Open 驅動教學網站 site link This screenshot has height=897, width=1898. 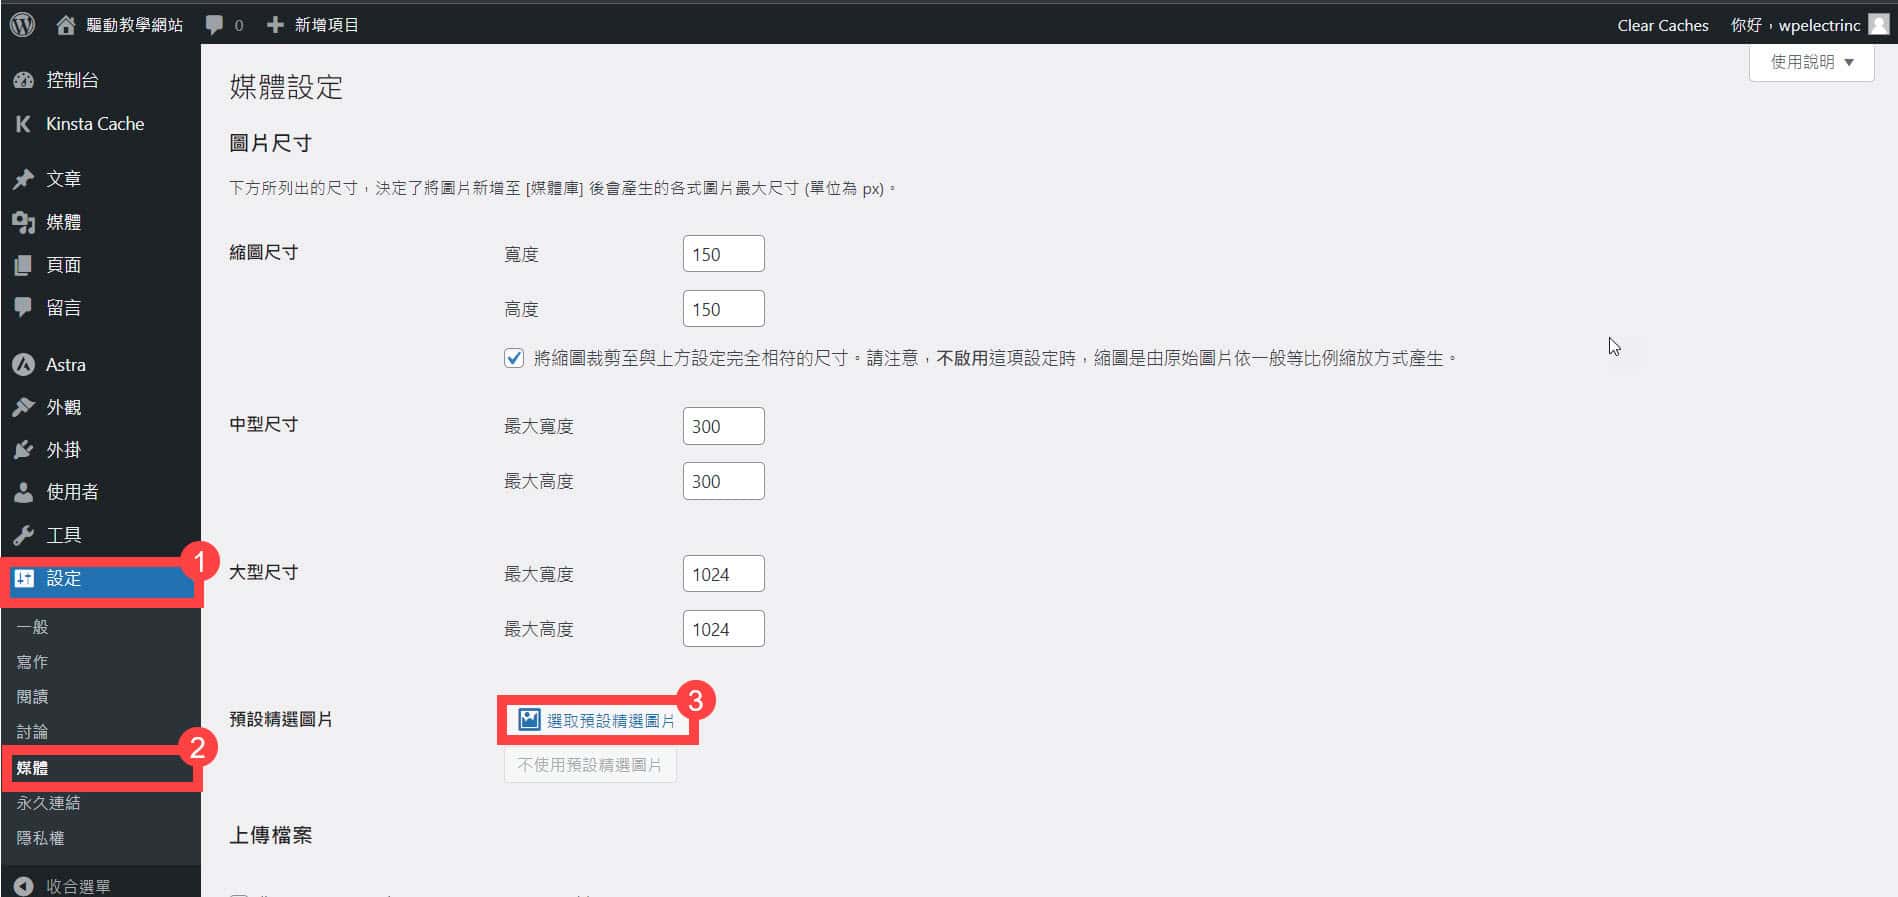(x=134, y=25)
